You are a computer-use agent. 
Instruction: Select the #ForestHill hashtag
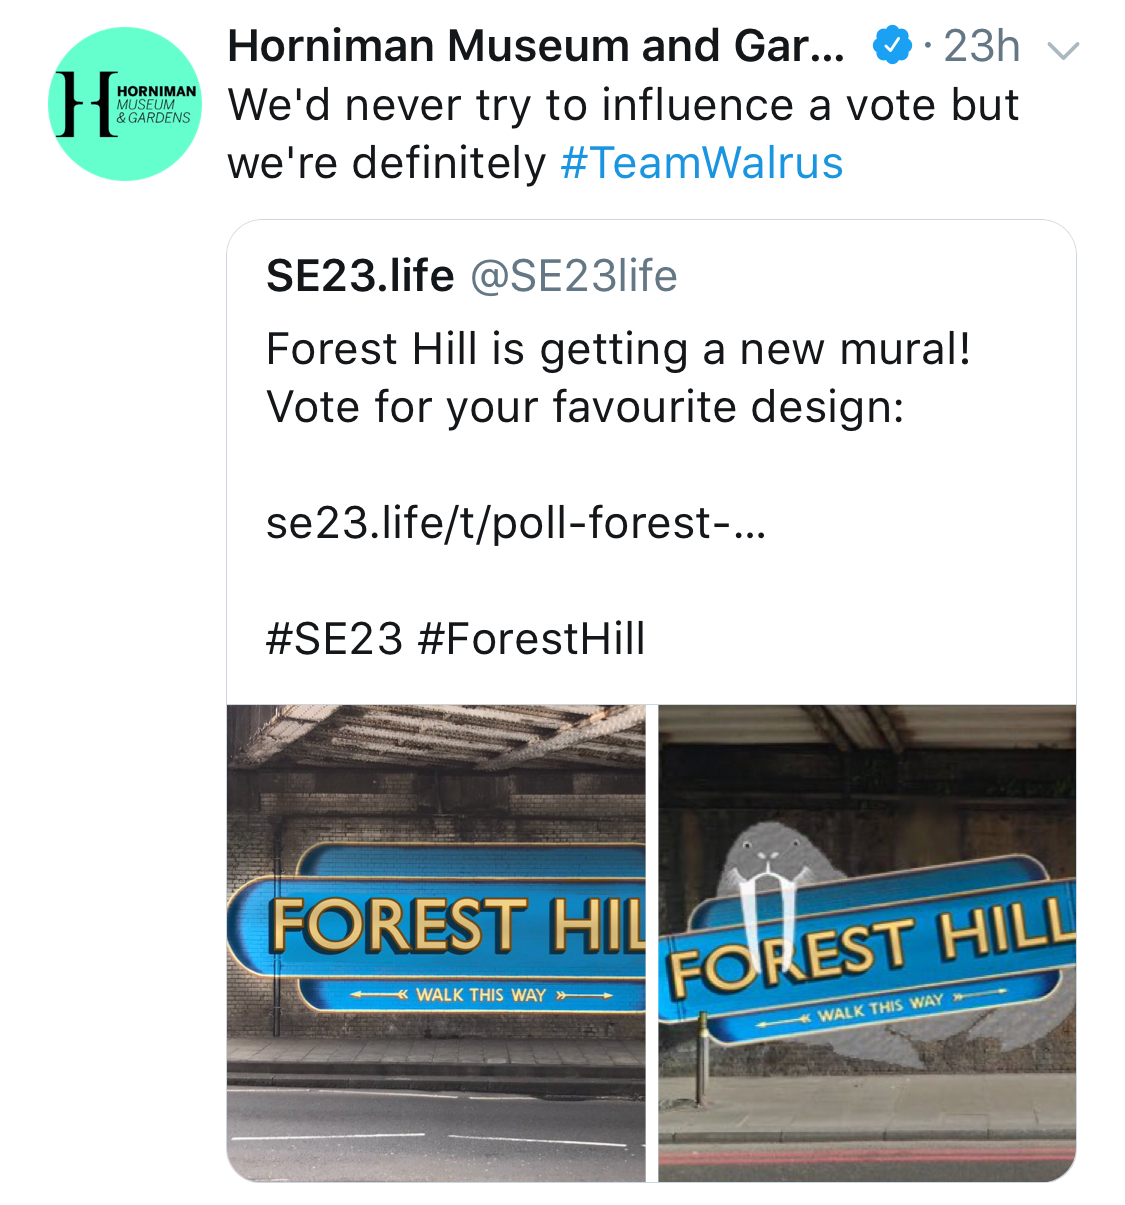[x=531, y=639]
